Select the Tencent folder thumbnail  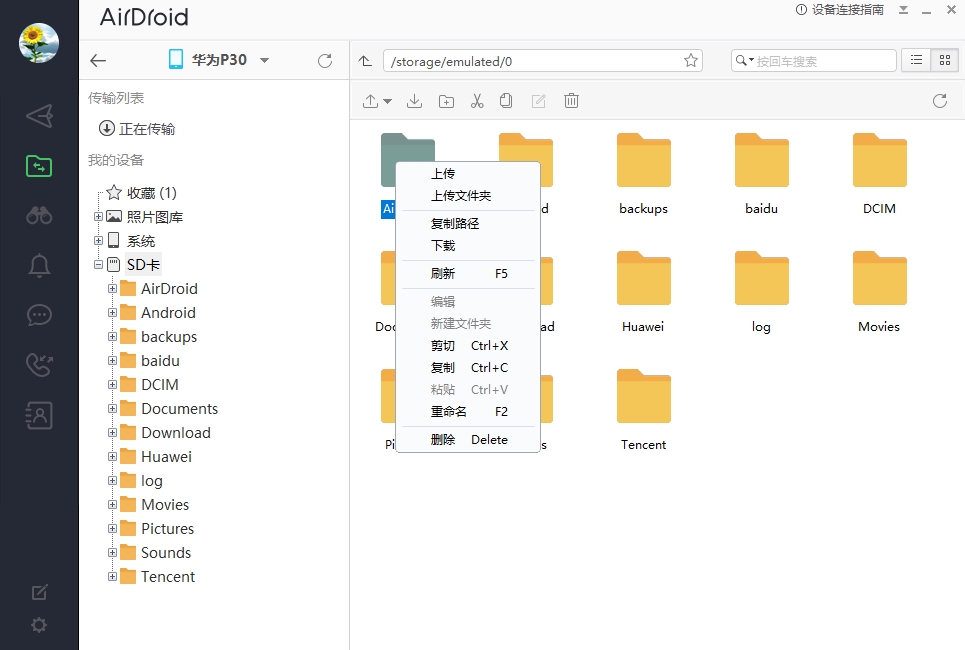644,396
